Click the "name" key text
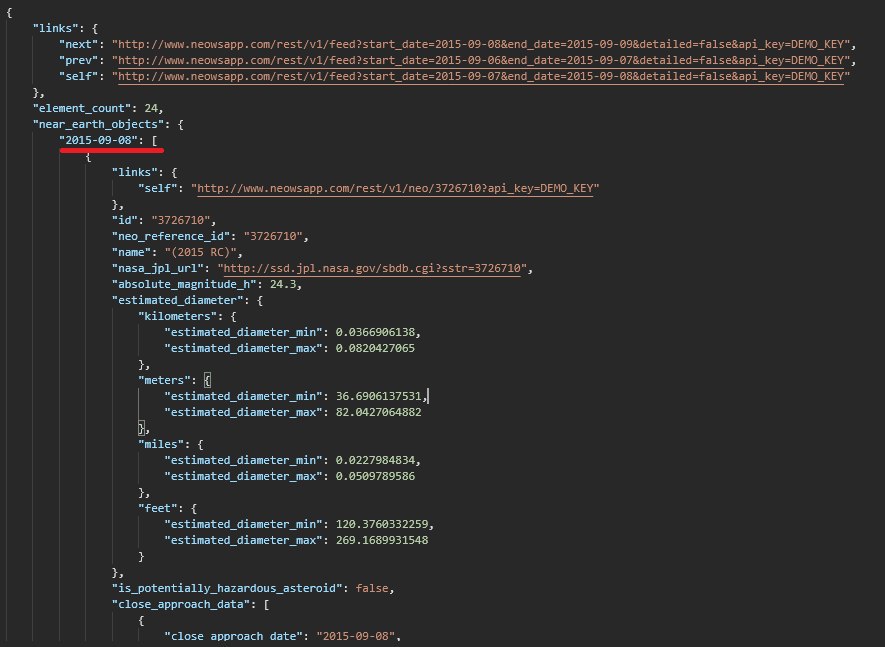Screen dimensions: 885x647 pyautogui.click(x=132, y=252)
